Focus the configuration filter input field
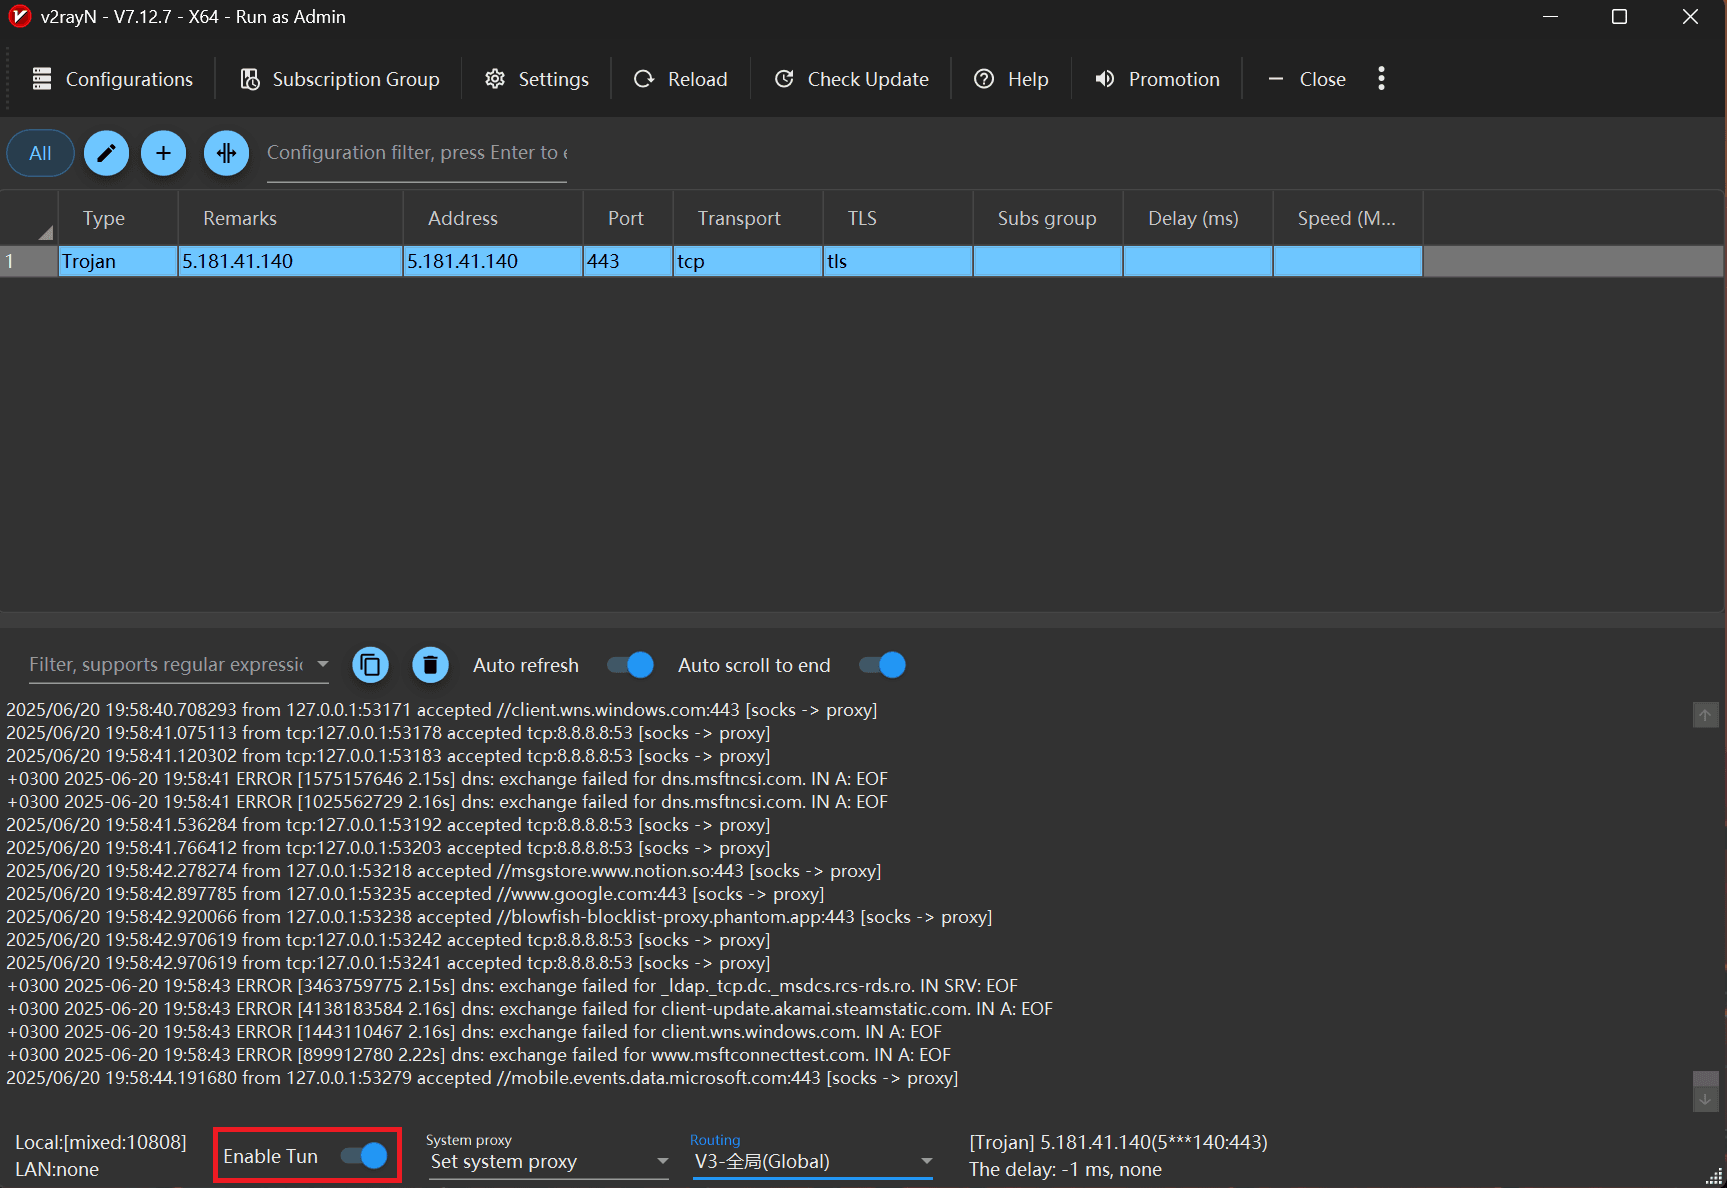The image size is (1727, 1188). click(x=416, y=153)
